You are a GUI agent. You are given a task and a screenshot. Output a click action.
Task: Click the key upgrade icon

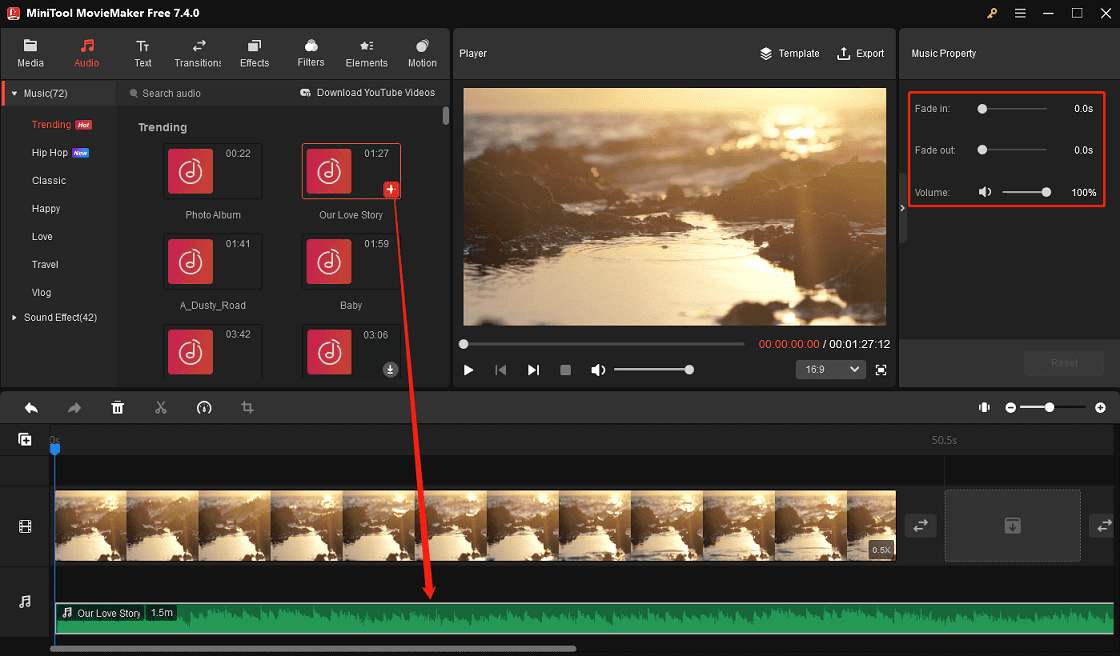click(x=992, y=14)
